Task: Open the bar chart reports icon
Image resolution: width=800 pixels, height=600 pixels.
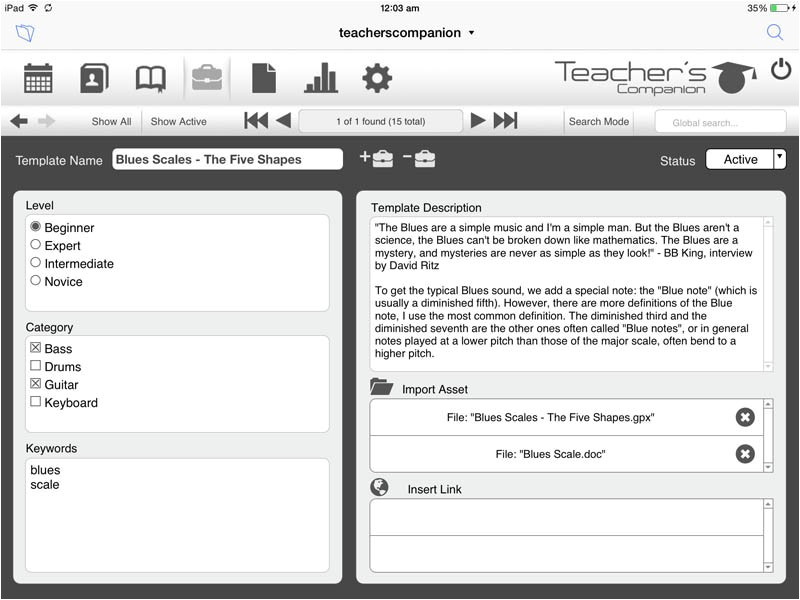Action: click(321, 78)
